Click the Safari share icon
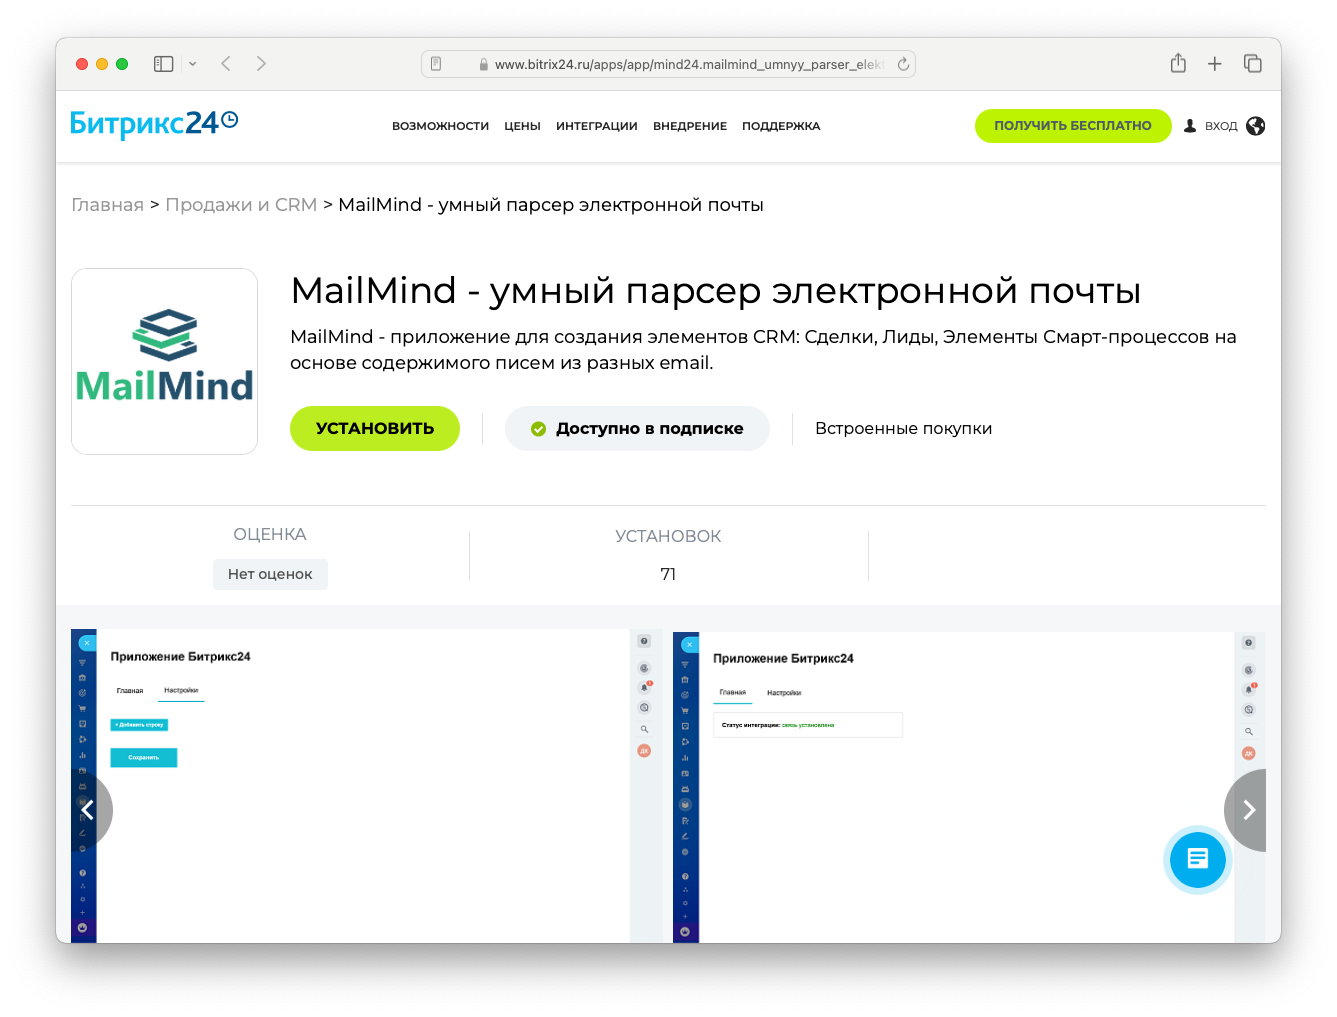1337x1017 pixels. point(1177,63)
